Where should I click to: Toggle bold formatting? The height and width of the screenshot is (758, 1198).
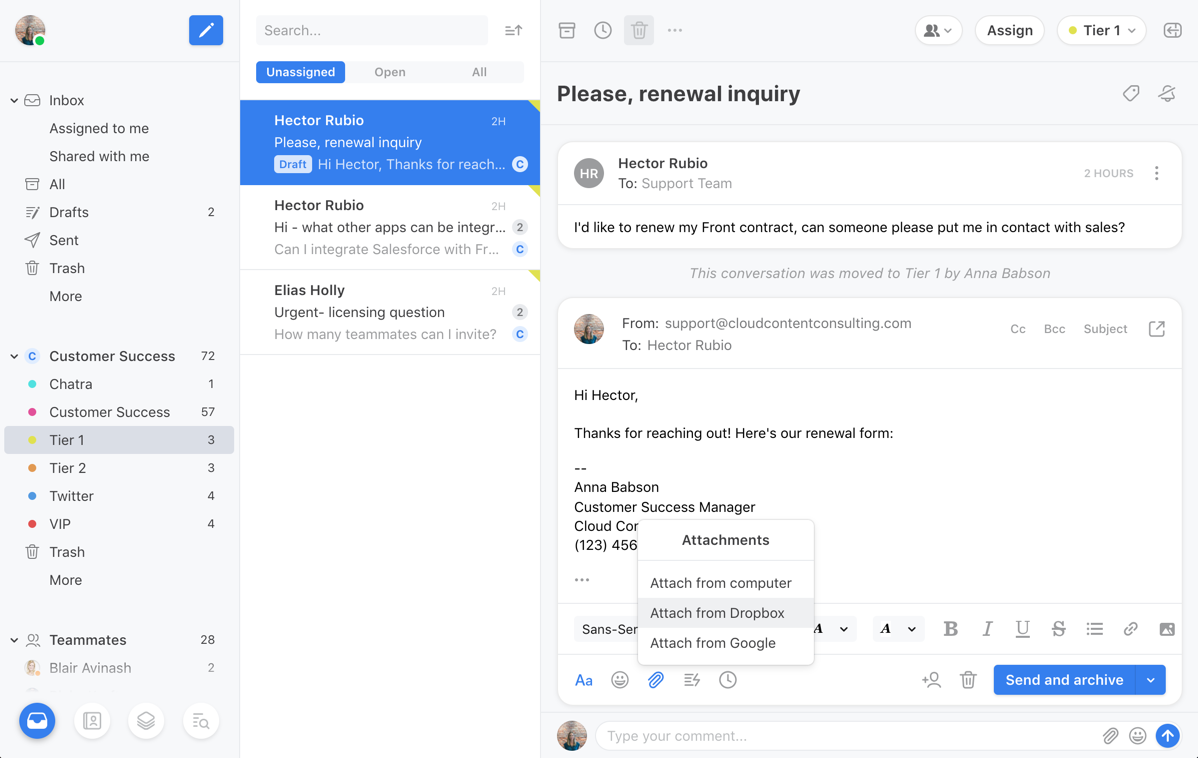pyautogui.click(x=951, y=629)
